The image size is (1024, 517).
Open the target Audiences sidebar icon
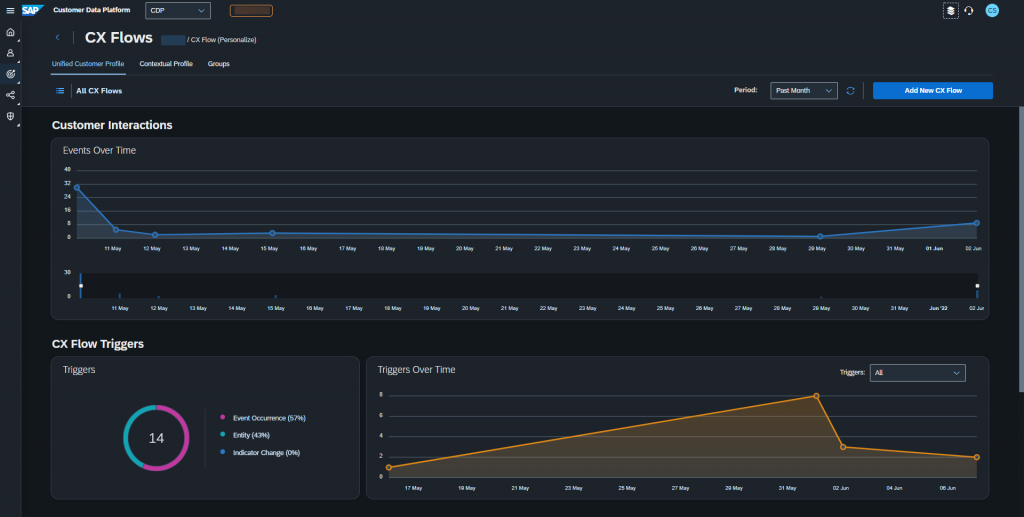click(10, 74)
